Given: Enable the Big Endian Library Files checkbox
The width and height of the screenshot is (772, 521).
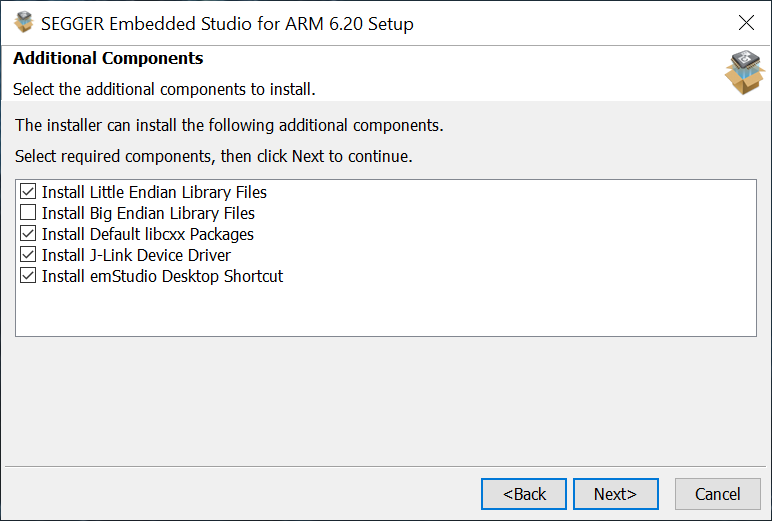Looking at the screenshot, I should (x=28, y=213).
